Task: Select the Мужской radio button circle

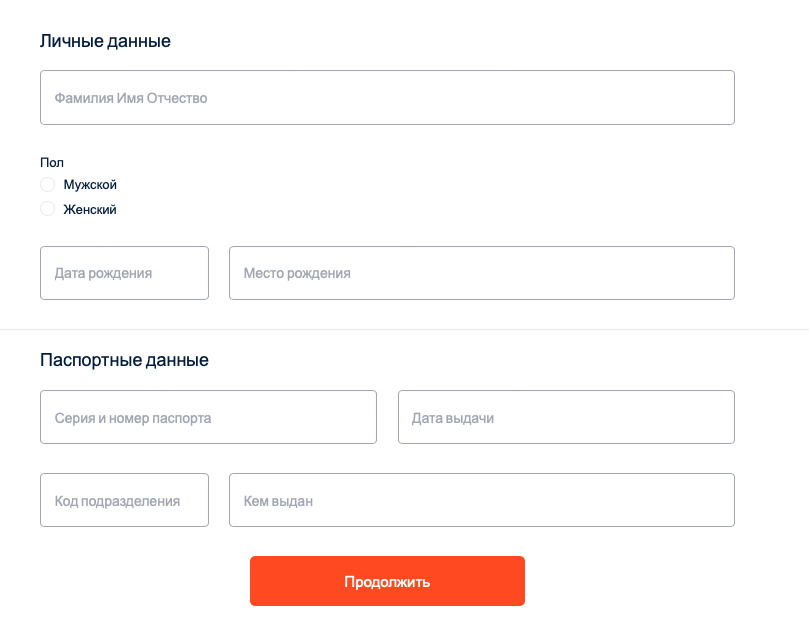Action: [47, 184]
